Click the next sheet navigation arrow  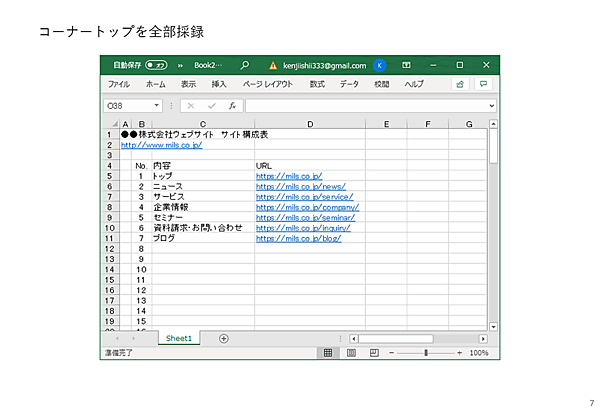click(x=133, y=339)
